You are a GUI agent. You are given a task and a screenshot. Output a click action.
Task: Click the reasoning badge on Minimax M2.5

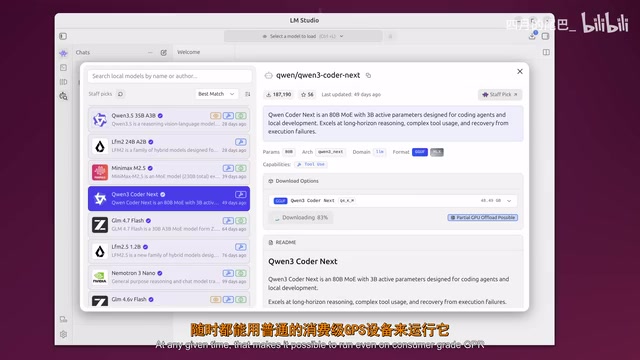[241, 168]
